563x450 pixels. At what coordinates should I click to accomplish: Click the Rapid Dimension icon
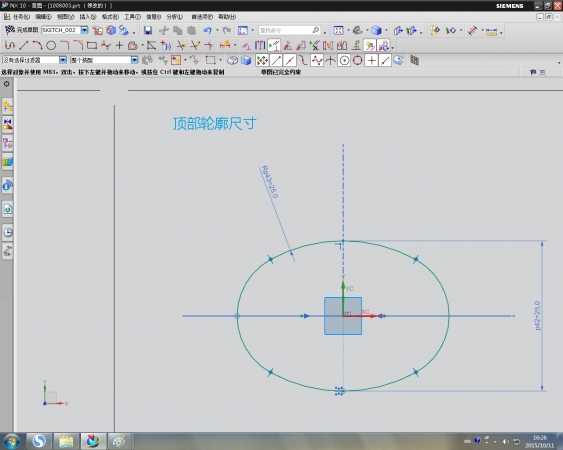225,46
